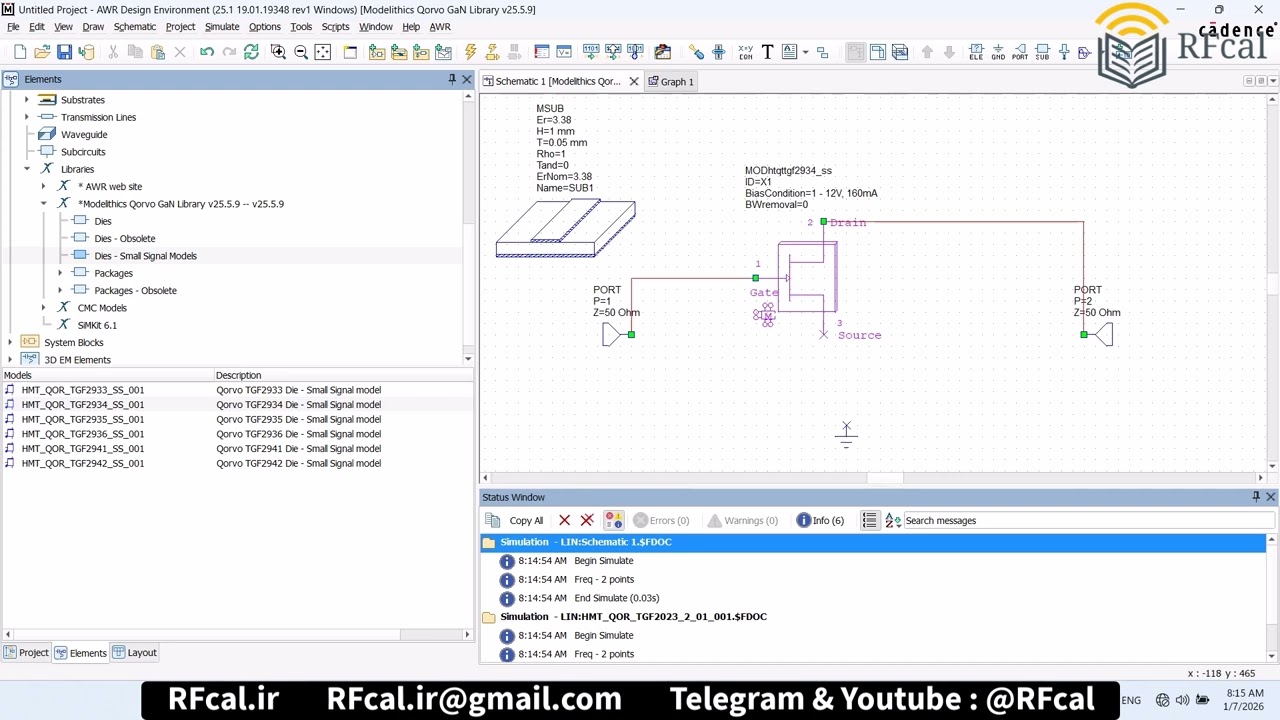
Task: Expand the Packages node
Action: (x=60, y=273)
